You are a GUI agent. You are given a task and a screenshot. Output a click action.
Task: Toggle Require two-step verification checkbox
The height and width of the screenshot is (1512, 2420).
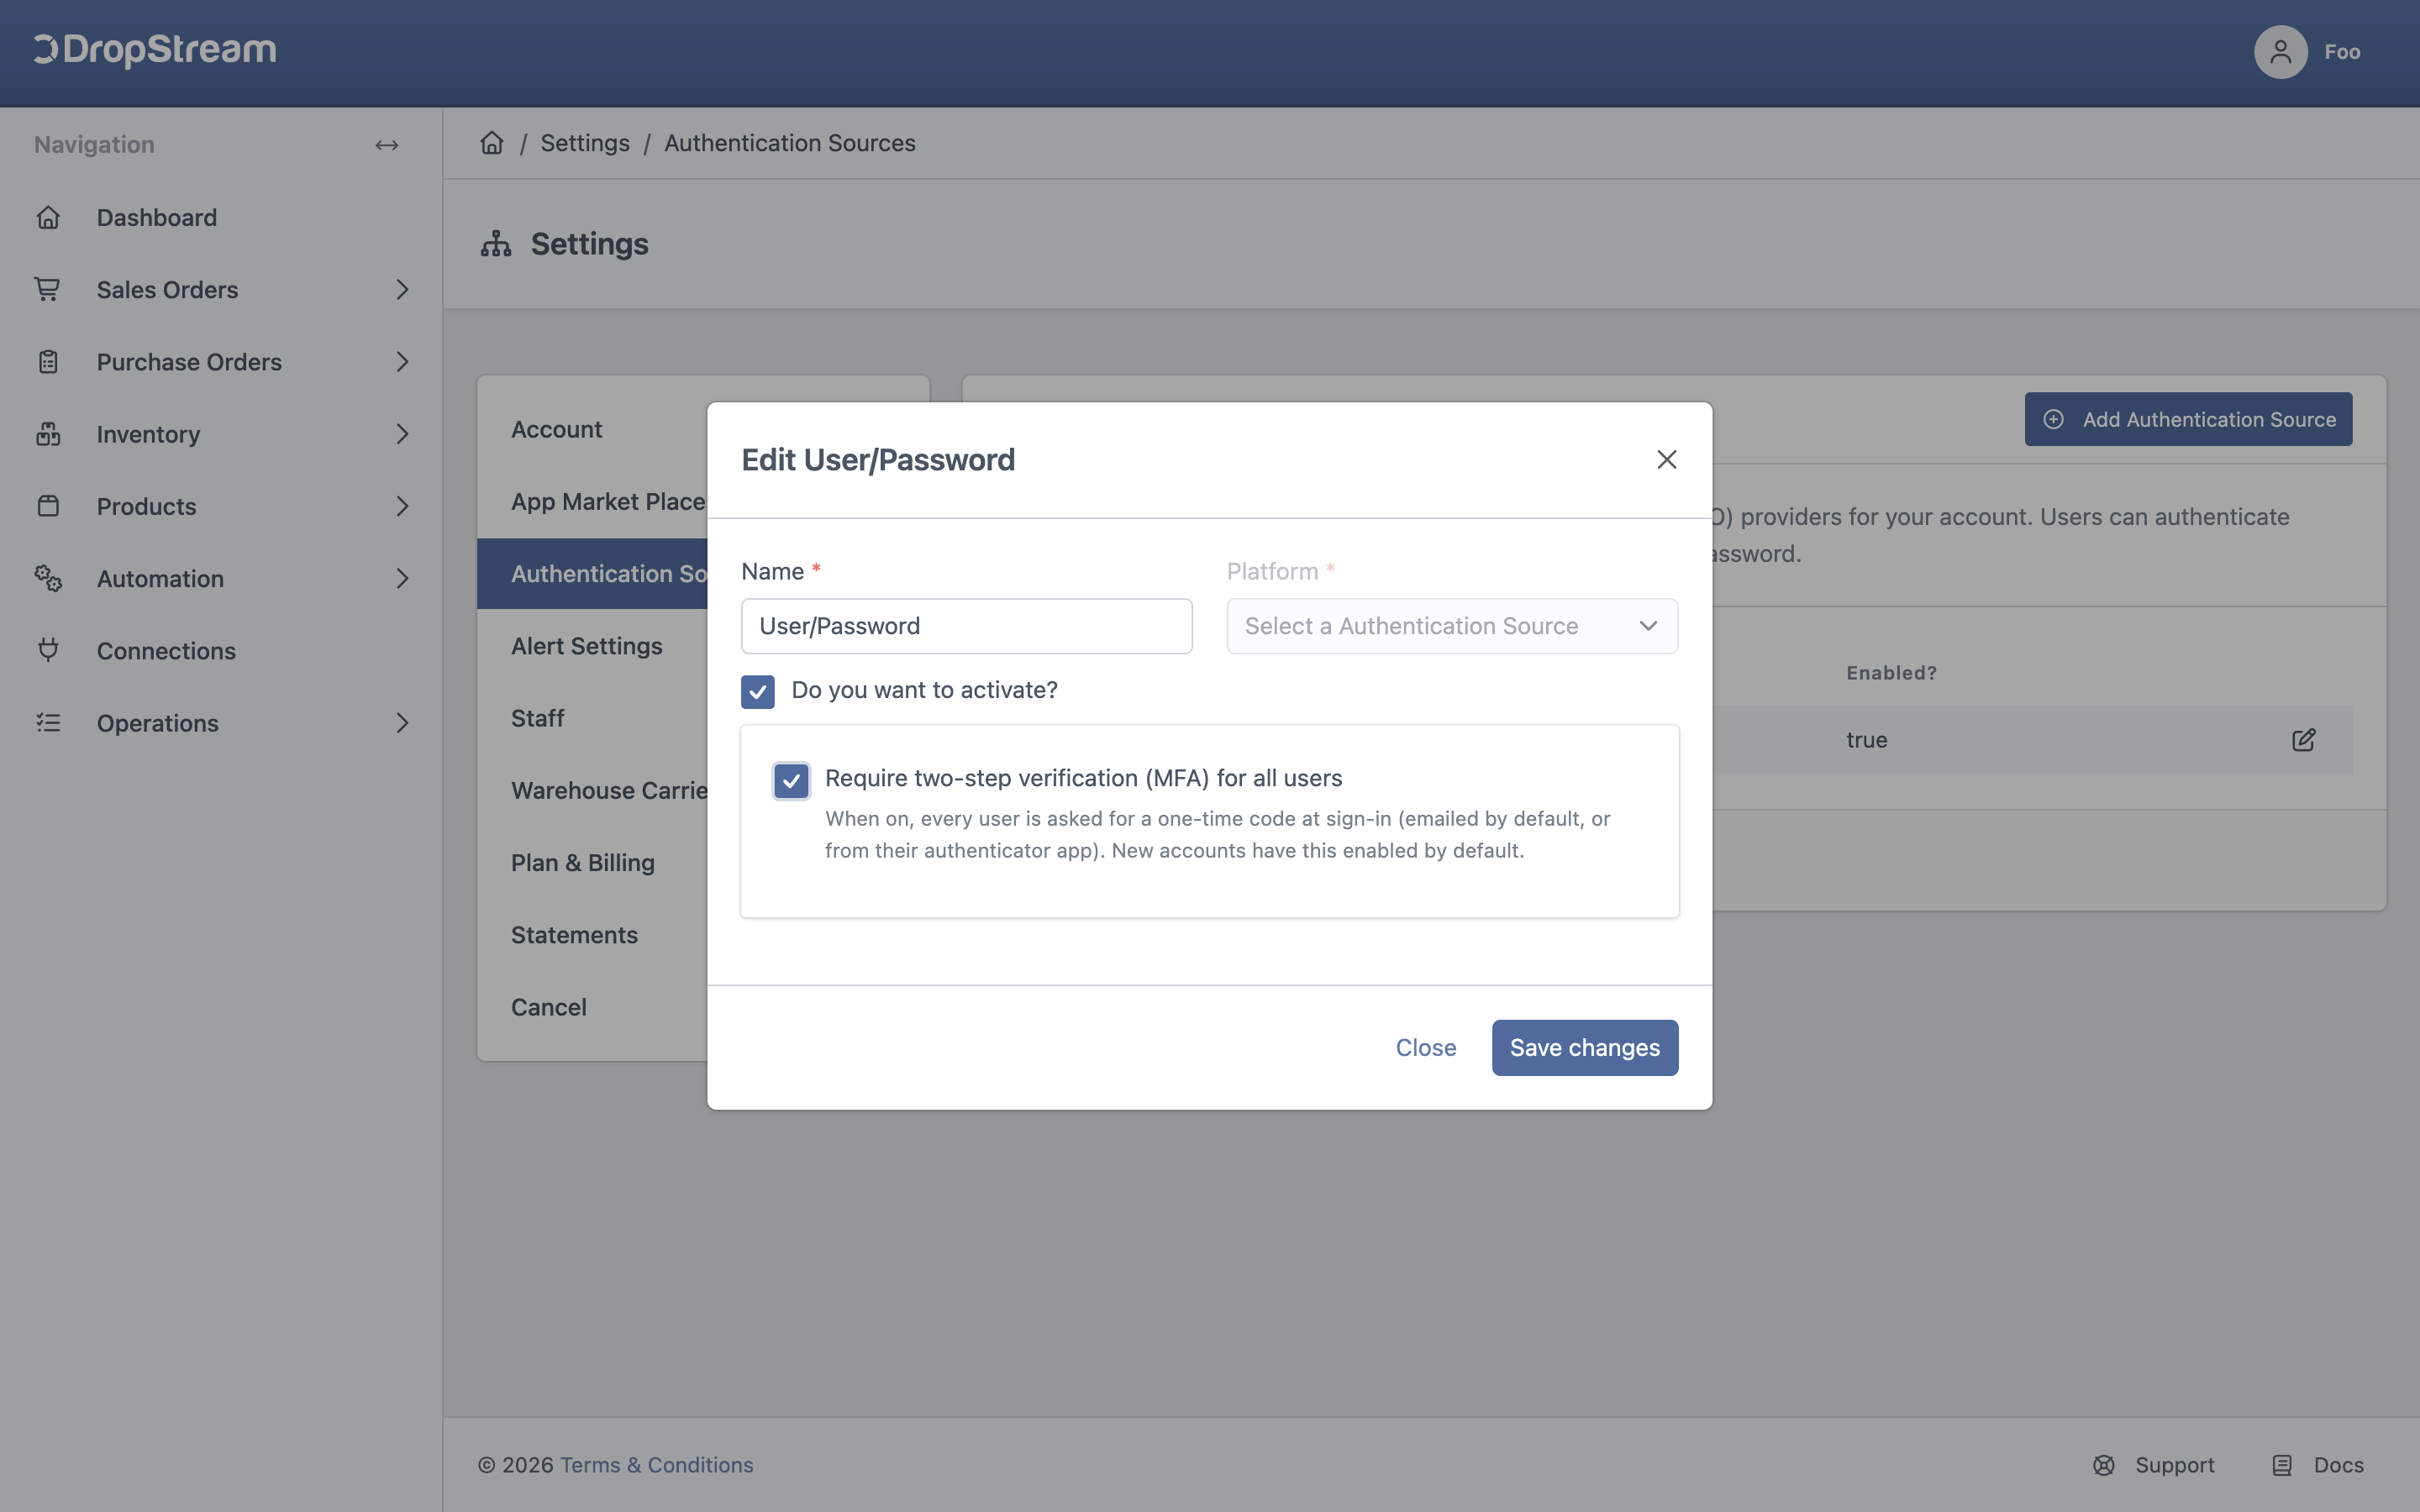coord(791,780)
